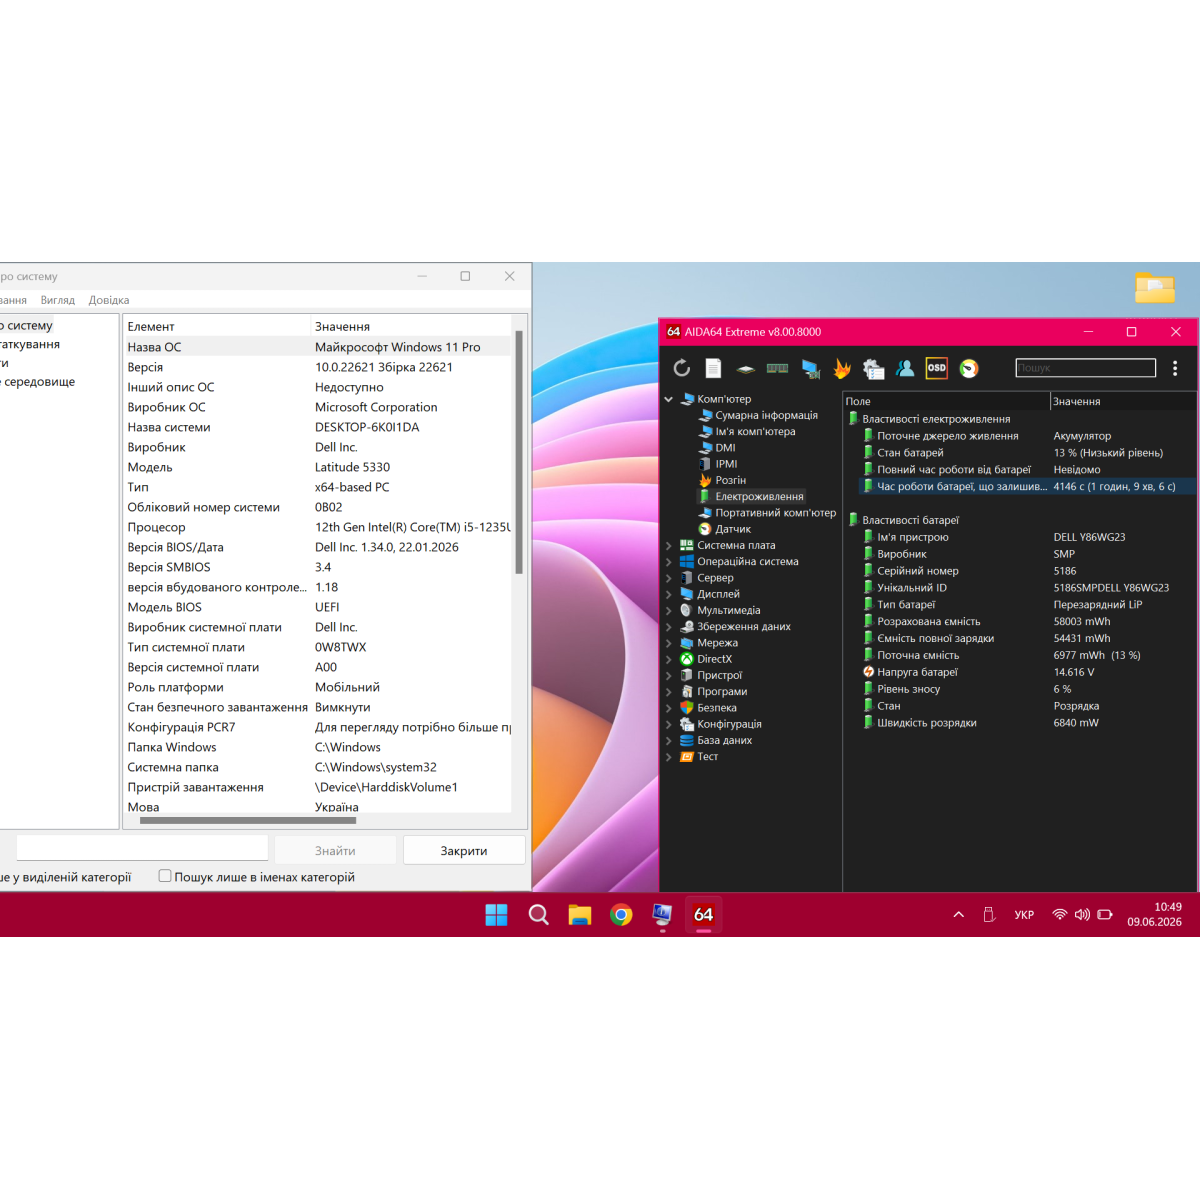Viewport: 1200px width, 1200px height.
Task: Open File Explorer from taskbar
Action: (x=580, y=914)
